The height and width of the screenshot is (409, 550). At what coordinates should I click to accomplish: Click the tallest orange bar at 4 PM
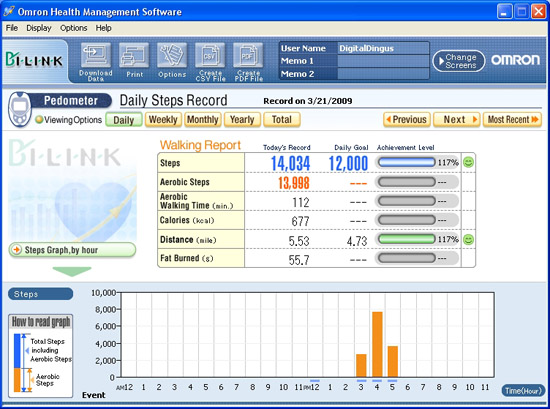pos(377,344)
